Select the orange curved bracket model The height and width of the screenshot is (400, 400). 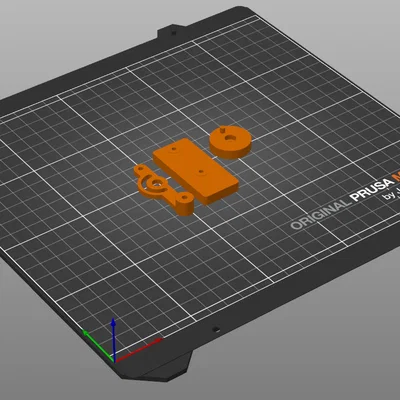(164, 189)
